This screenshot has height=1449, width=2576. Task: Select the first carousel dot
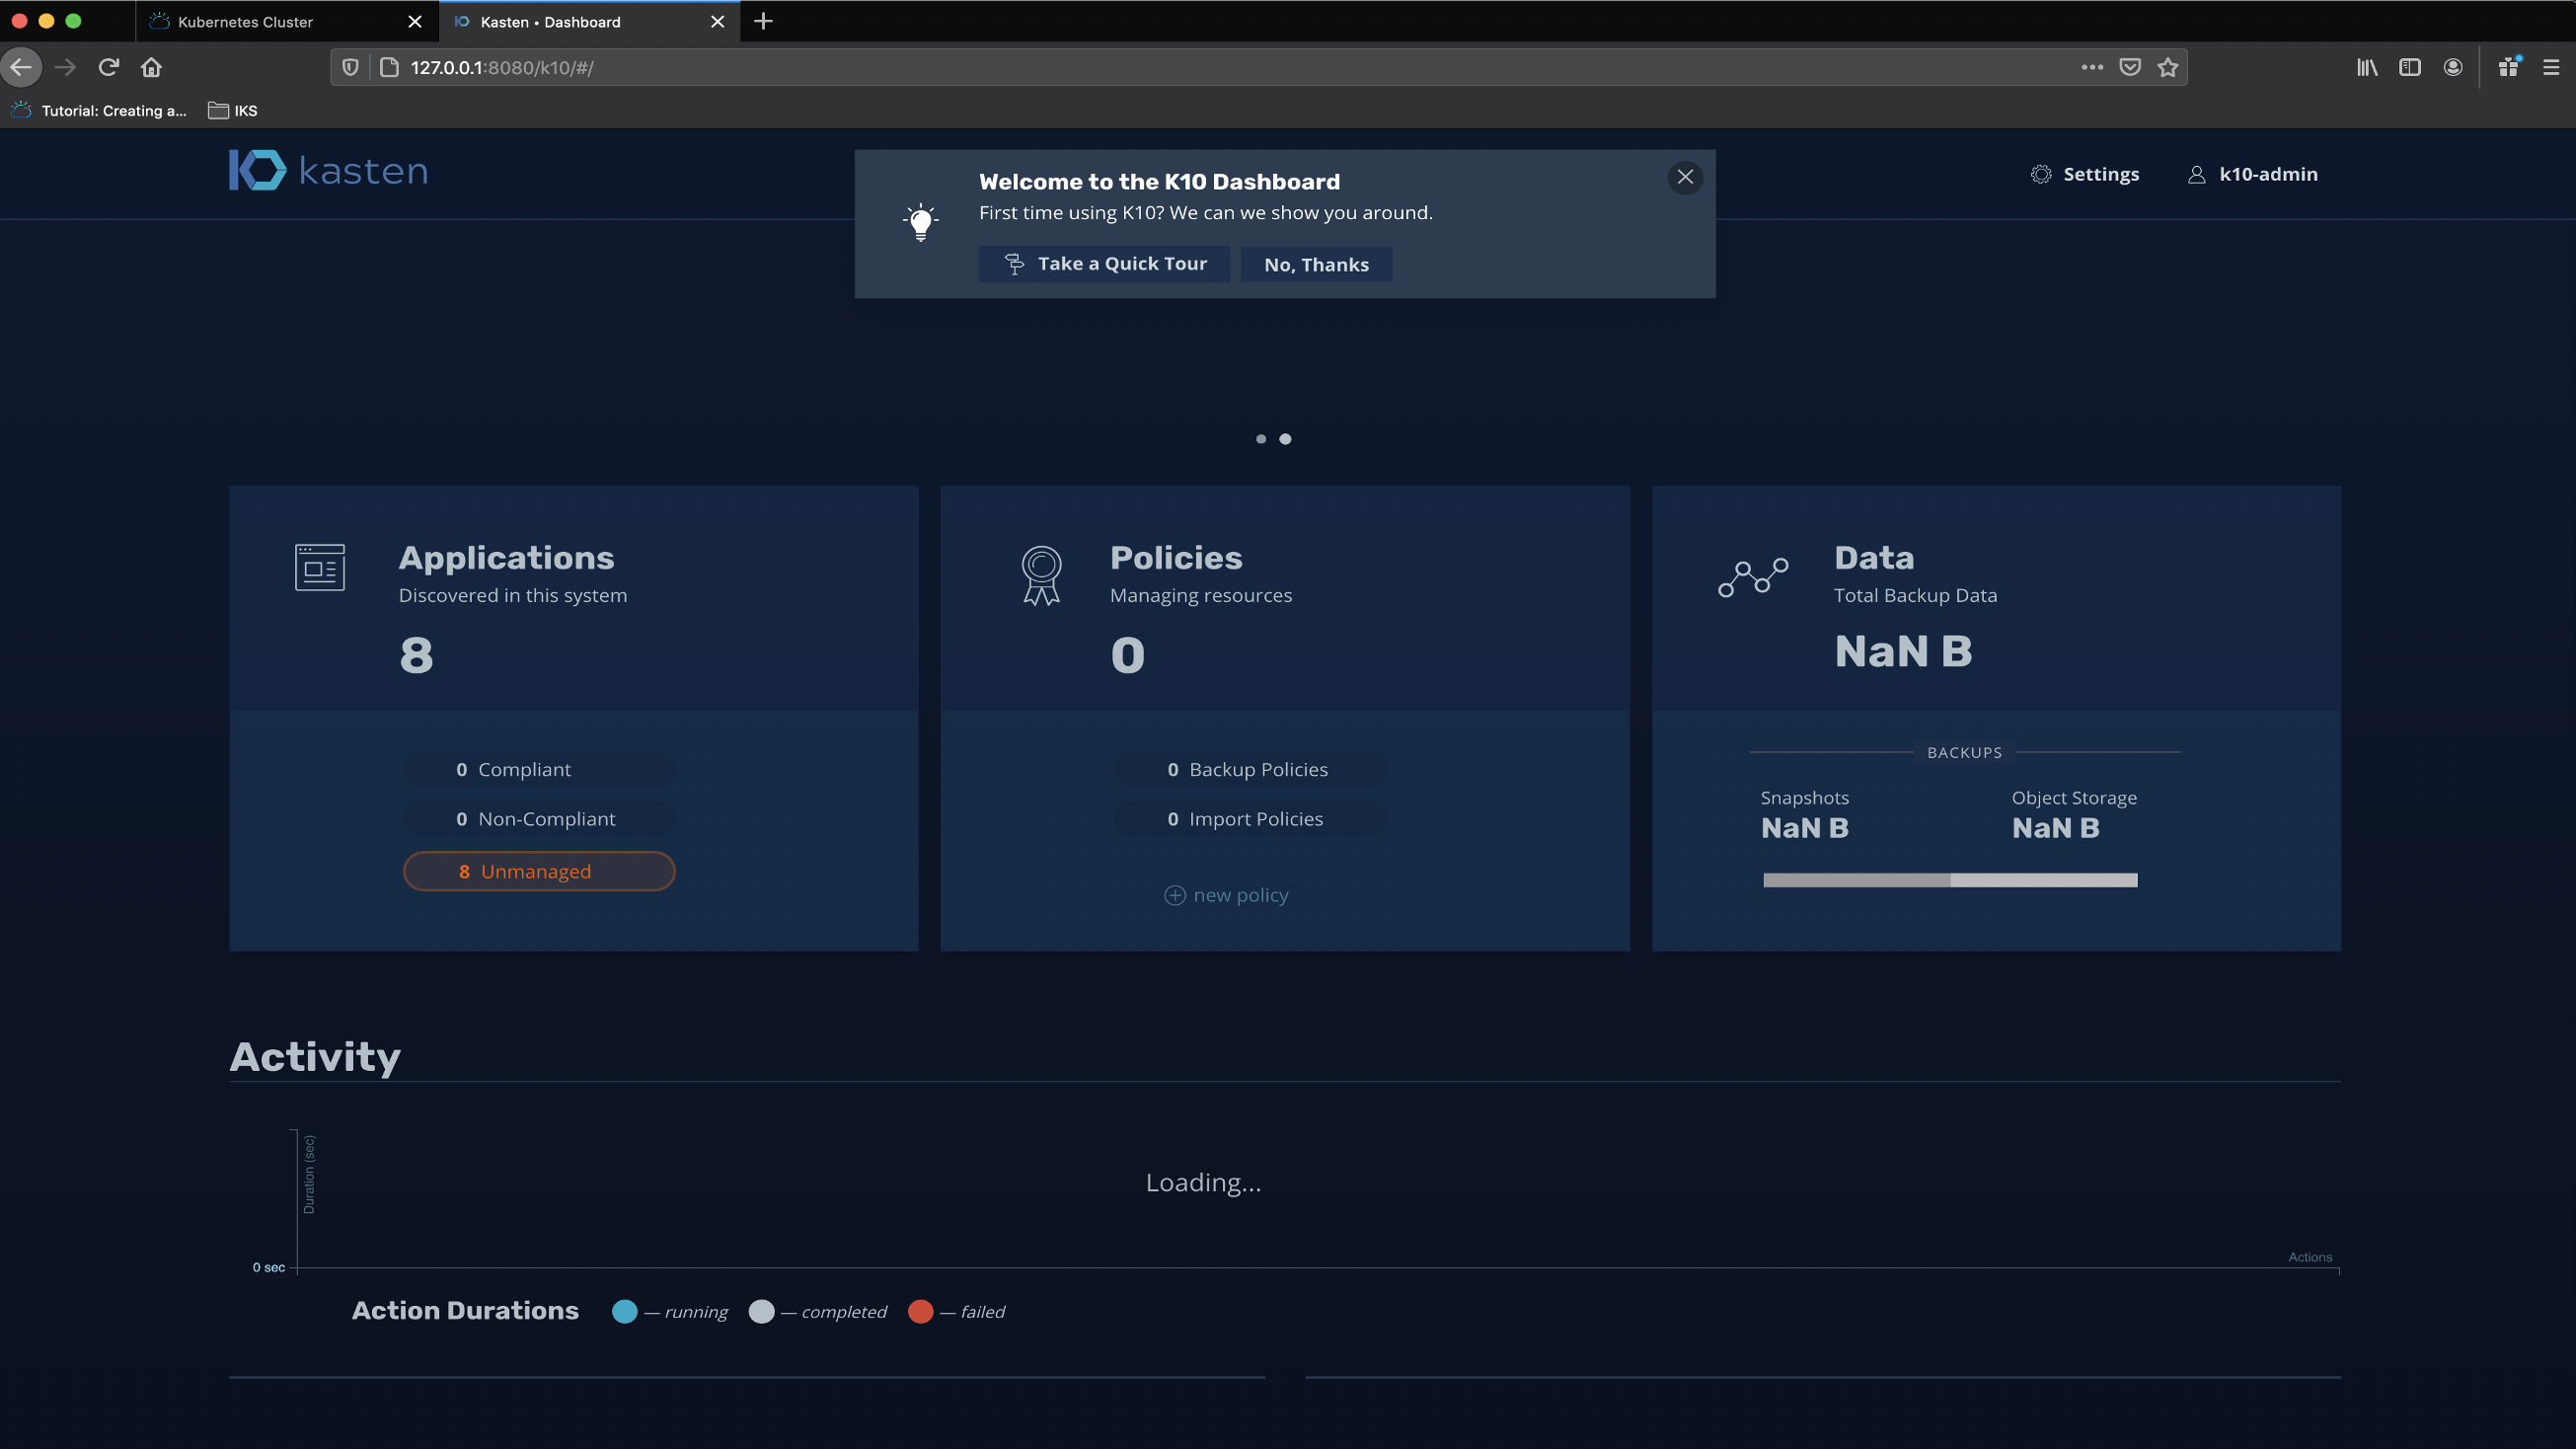tap(1261, 439)
